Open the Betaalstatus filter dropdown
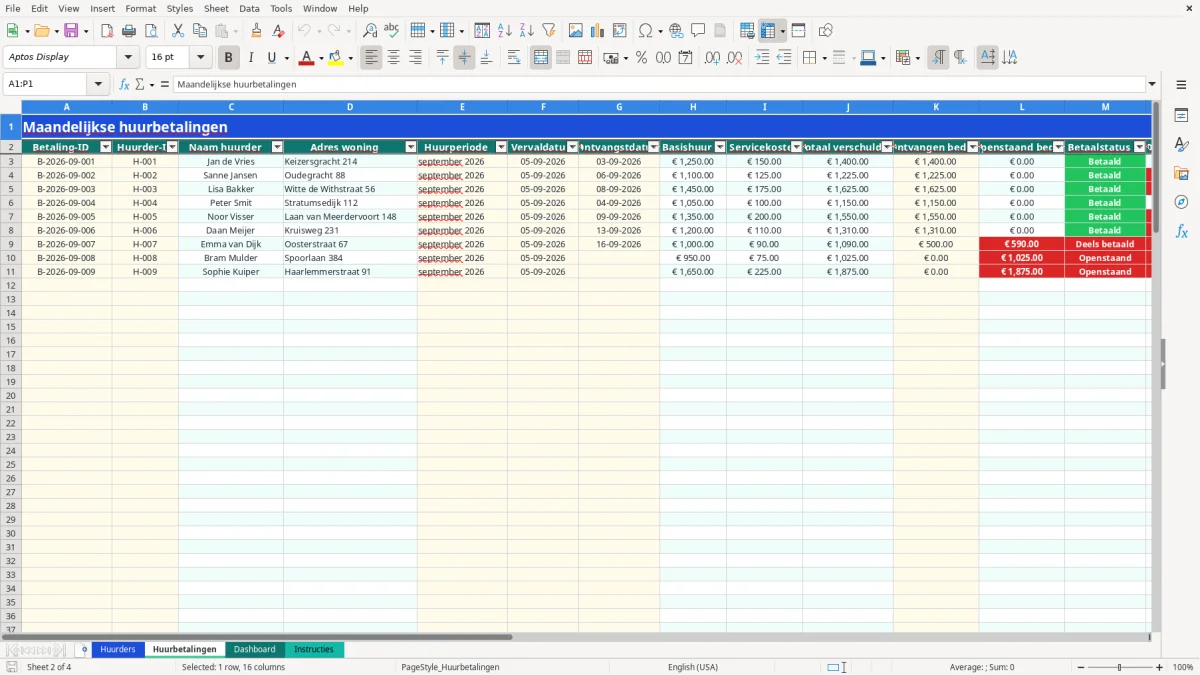 1139,147
